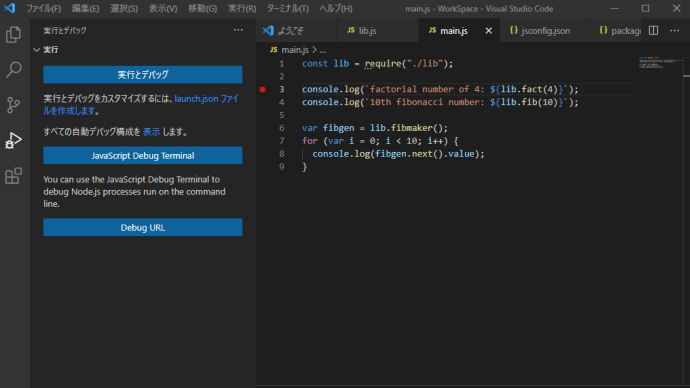Click the for keyword on line 7
The height and width of the screenshot is (388, 690).
310,141
